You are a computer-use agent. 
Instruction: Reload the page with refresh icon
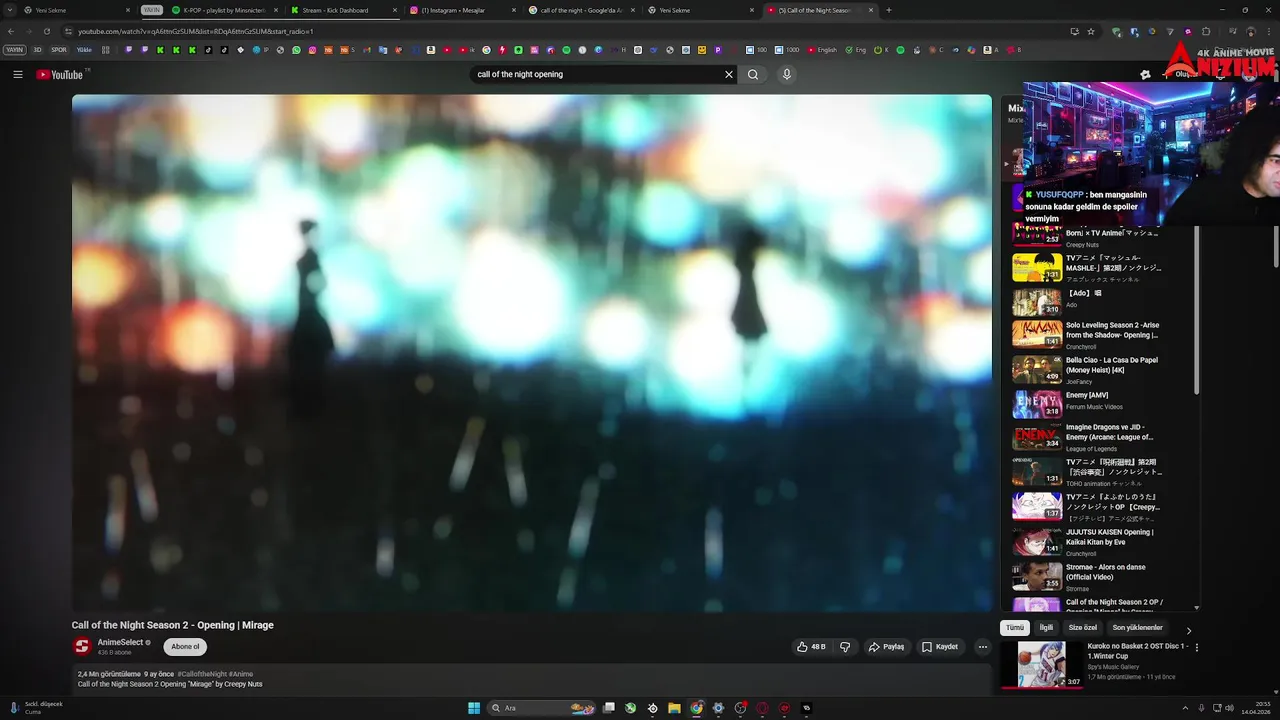pyautogui.click(x=47, y=31)
